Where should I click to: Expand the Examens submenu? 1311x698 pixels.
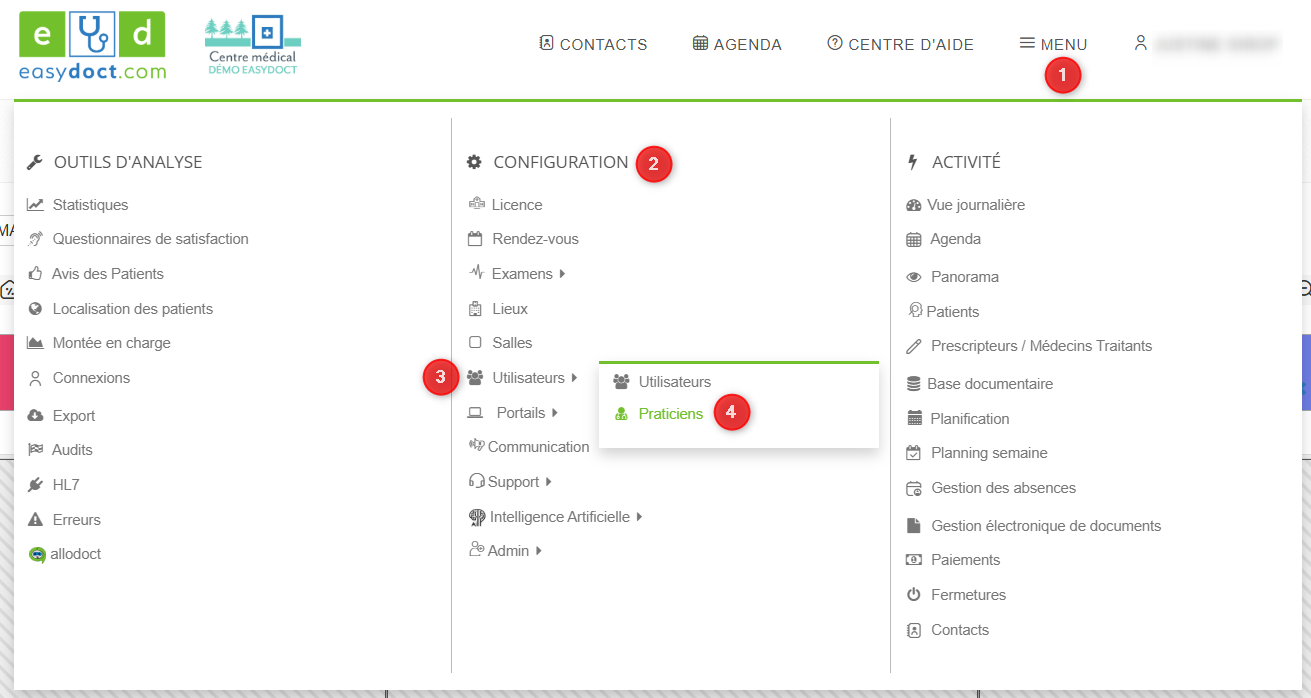[562, 274]
